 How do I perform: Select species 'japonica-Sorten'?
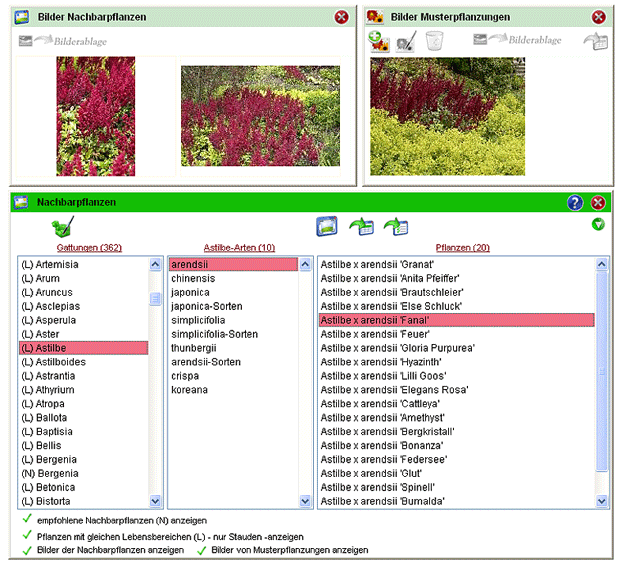click(233, 306)
